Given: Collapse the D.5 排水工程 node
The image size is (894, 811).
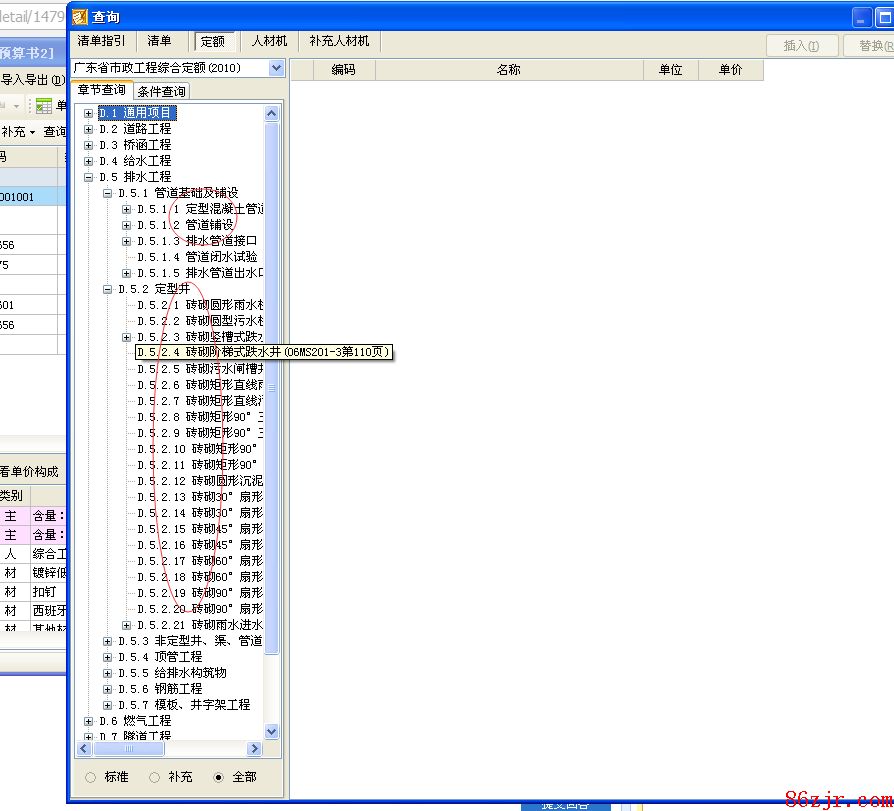Looking at the screenshot, I should [89, 177].
